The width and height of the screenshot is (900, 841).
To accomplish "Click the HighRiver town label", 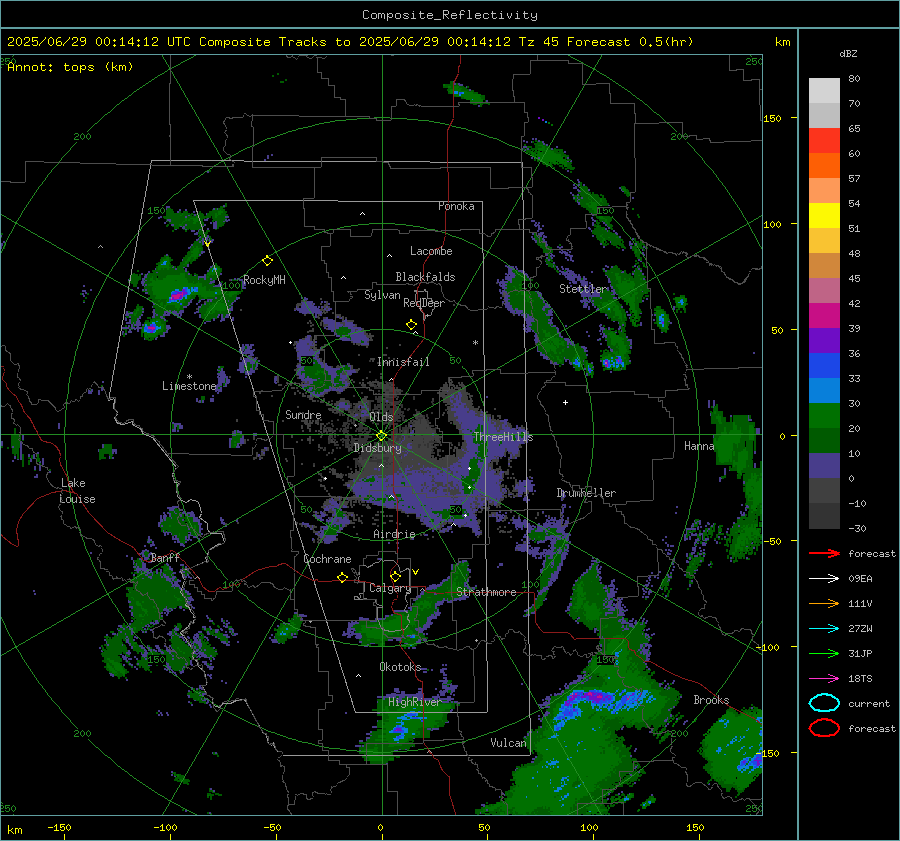I will 414,702.
